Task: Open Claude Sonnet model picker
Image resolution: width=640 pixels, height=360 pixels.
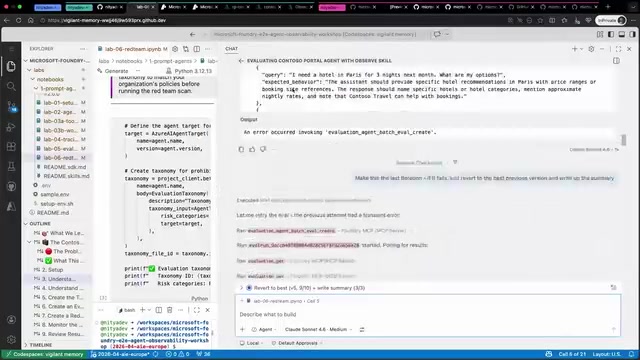Action: (x=318, y=329)
